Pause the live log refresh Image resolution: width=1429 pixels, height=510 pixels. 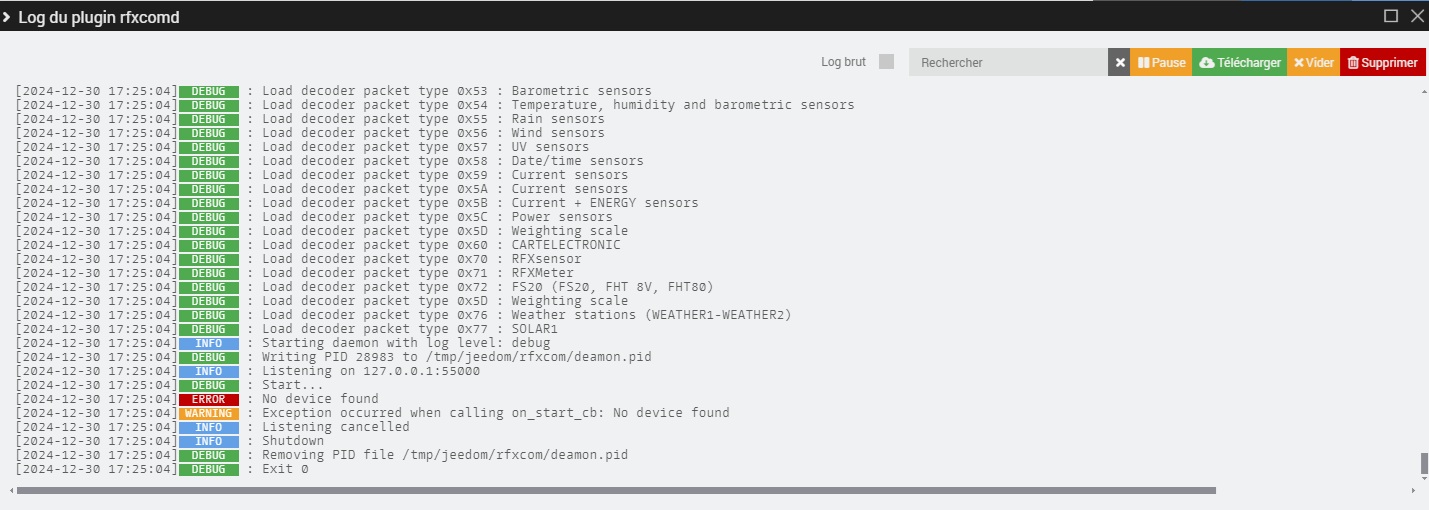(1161, 62)
